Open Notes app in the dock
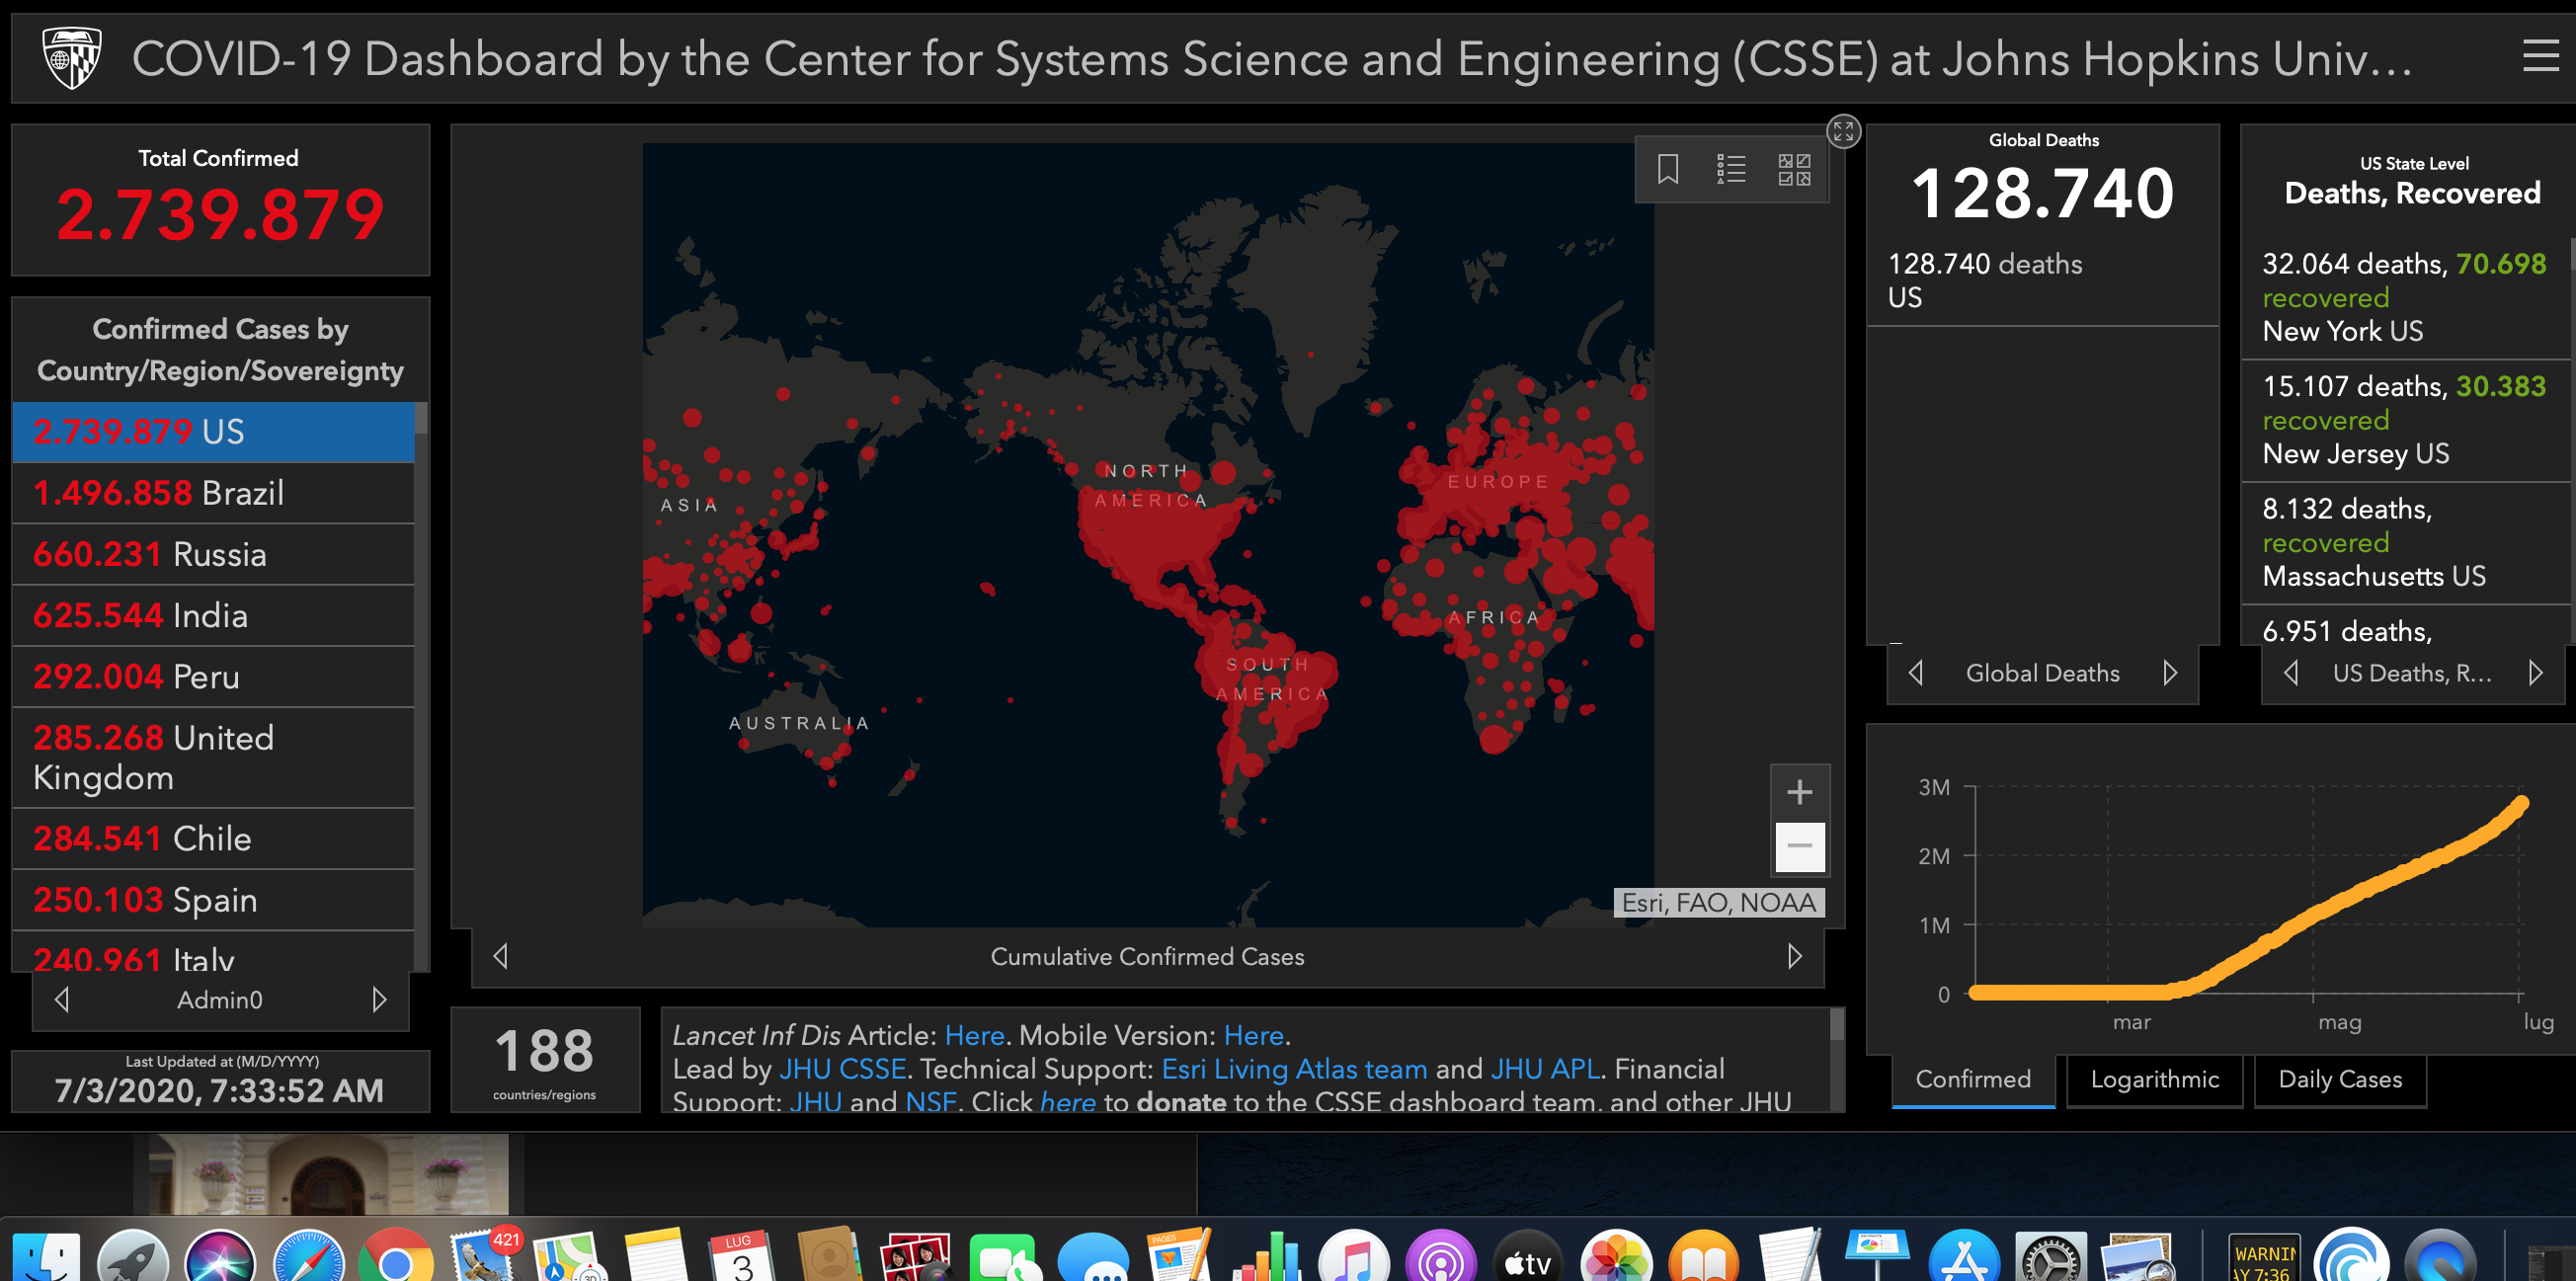This screenshot has height=1281, width=2576. point(657,1257)
